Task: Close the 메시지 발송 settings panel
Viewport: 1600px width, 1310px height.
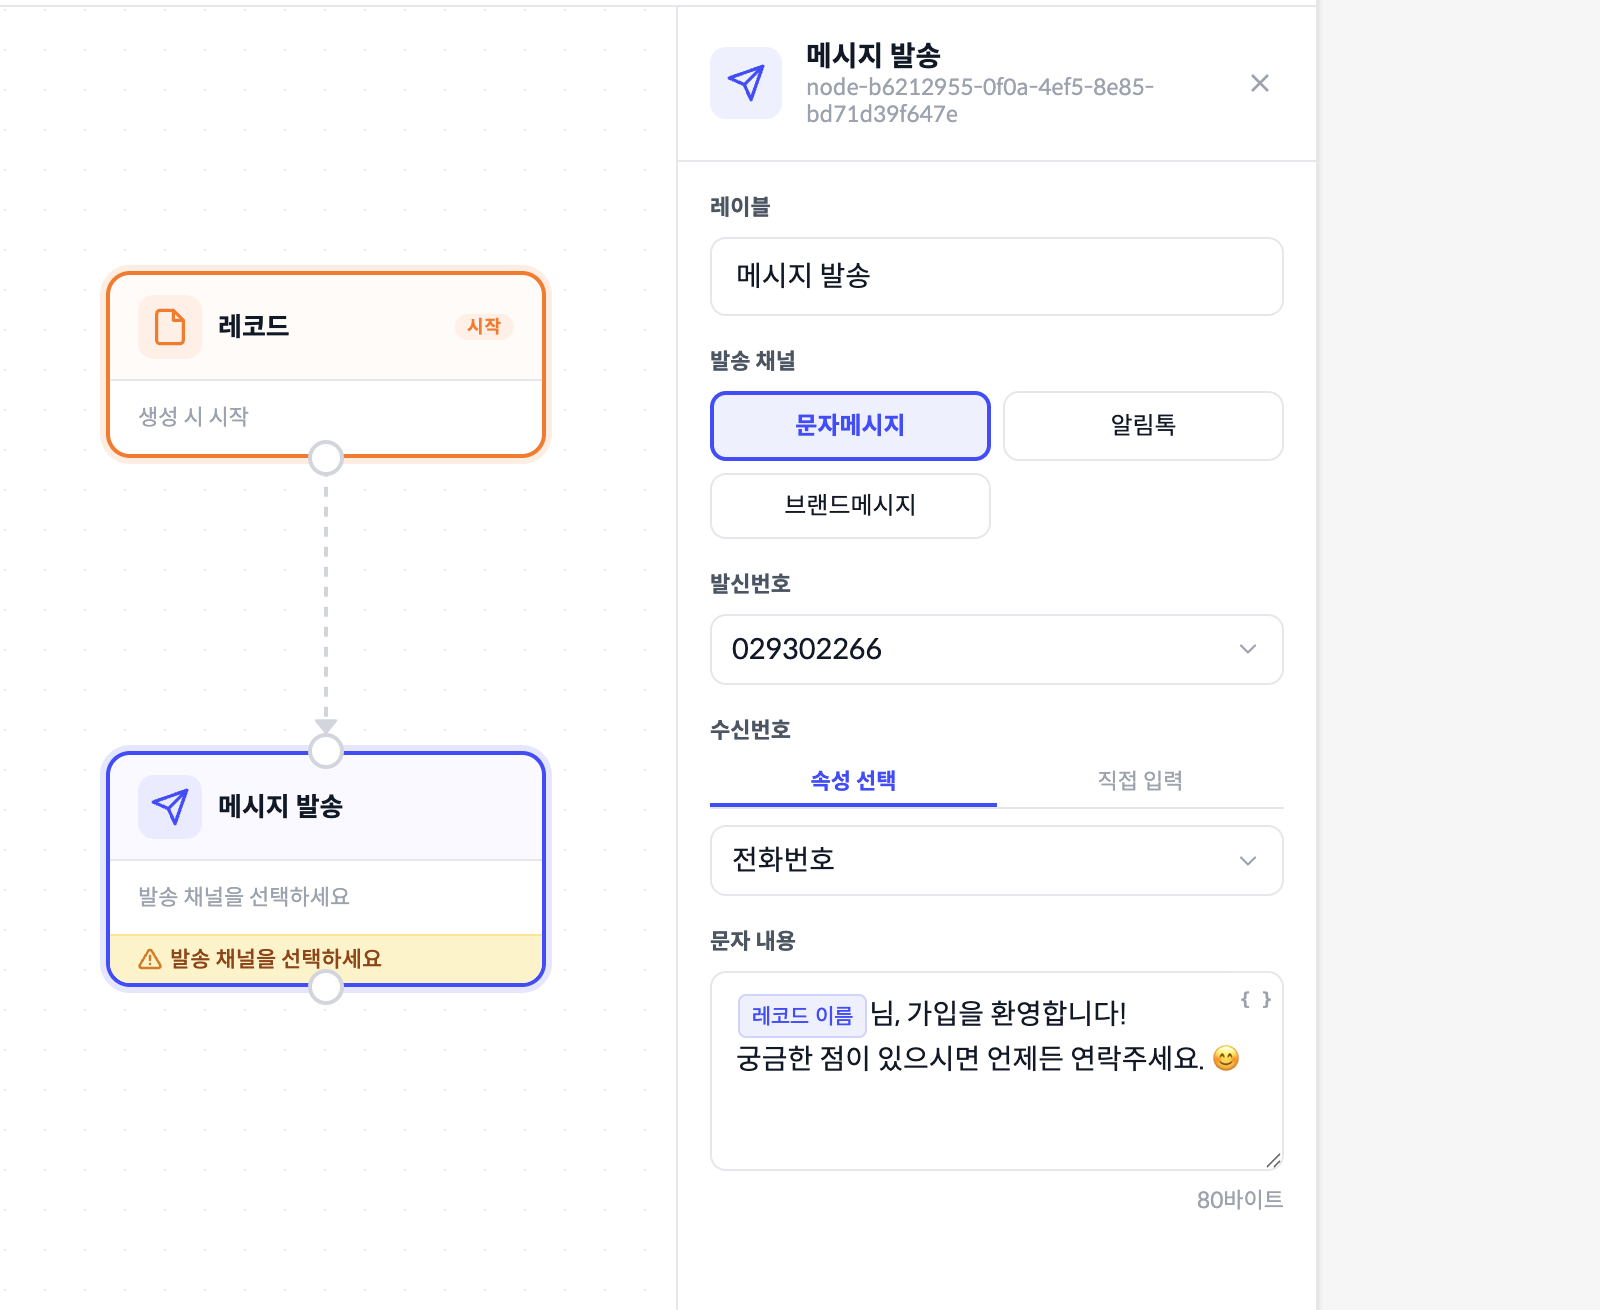Action: (1260, 83)
